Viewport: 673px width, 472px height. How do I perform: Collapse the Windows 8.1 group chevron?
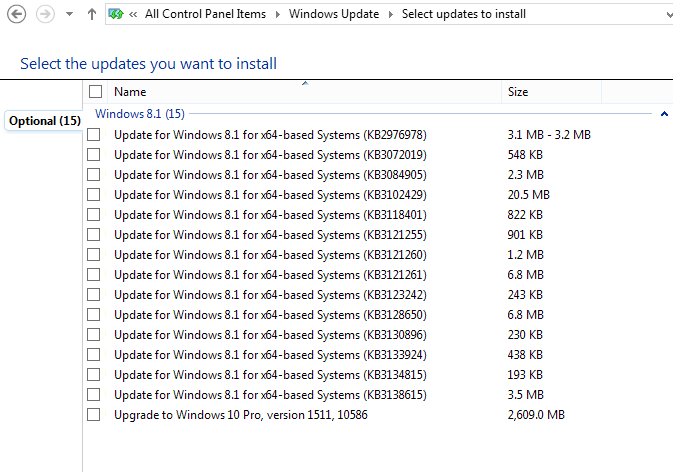[x=665, y=114]
